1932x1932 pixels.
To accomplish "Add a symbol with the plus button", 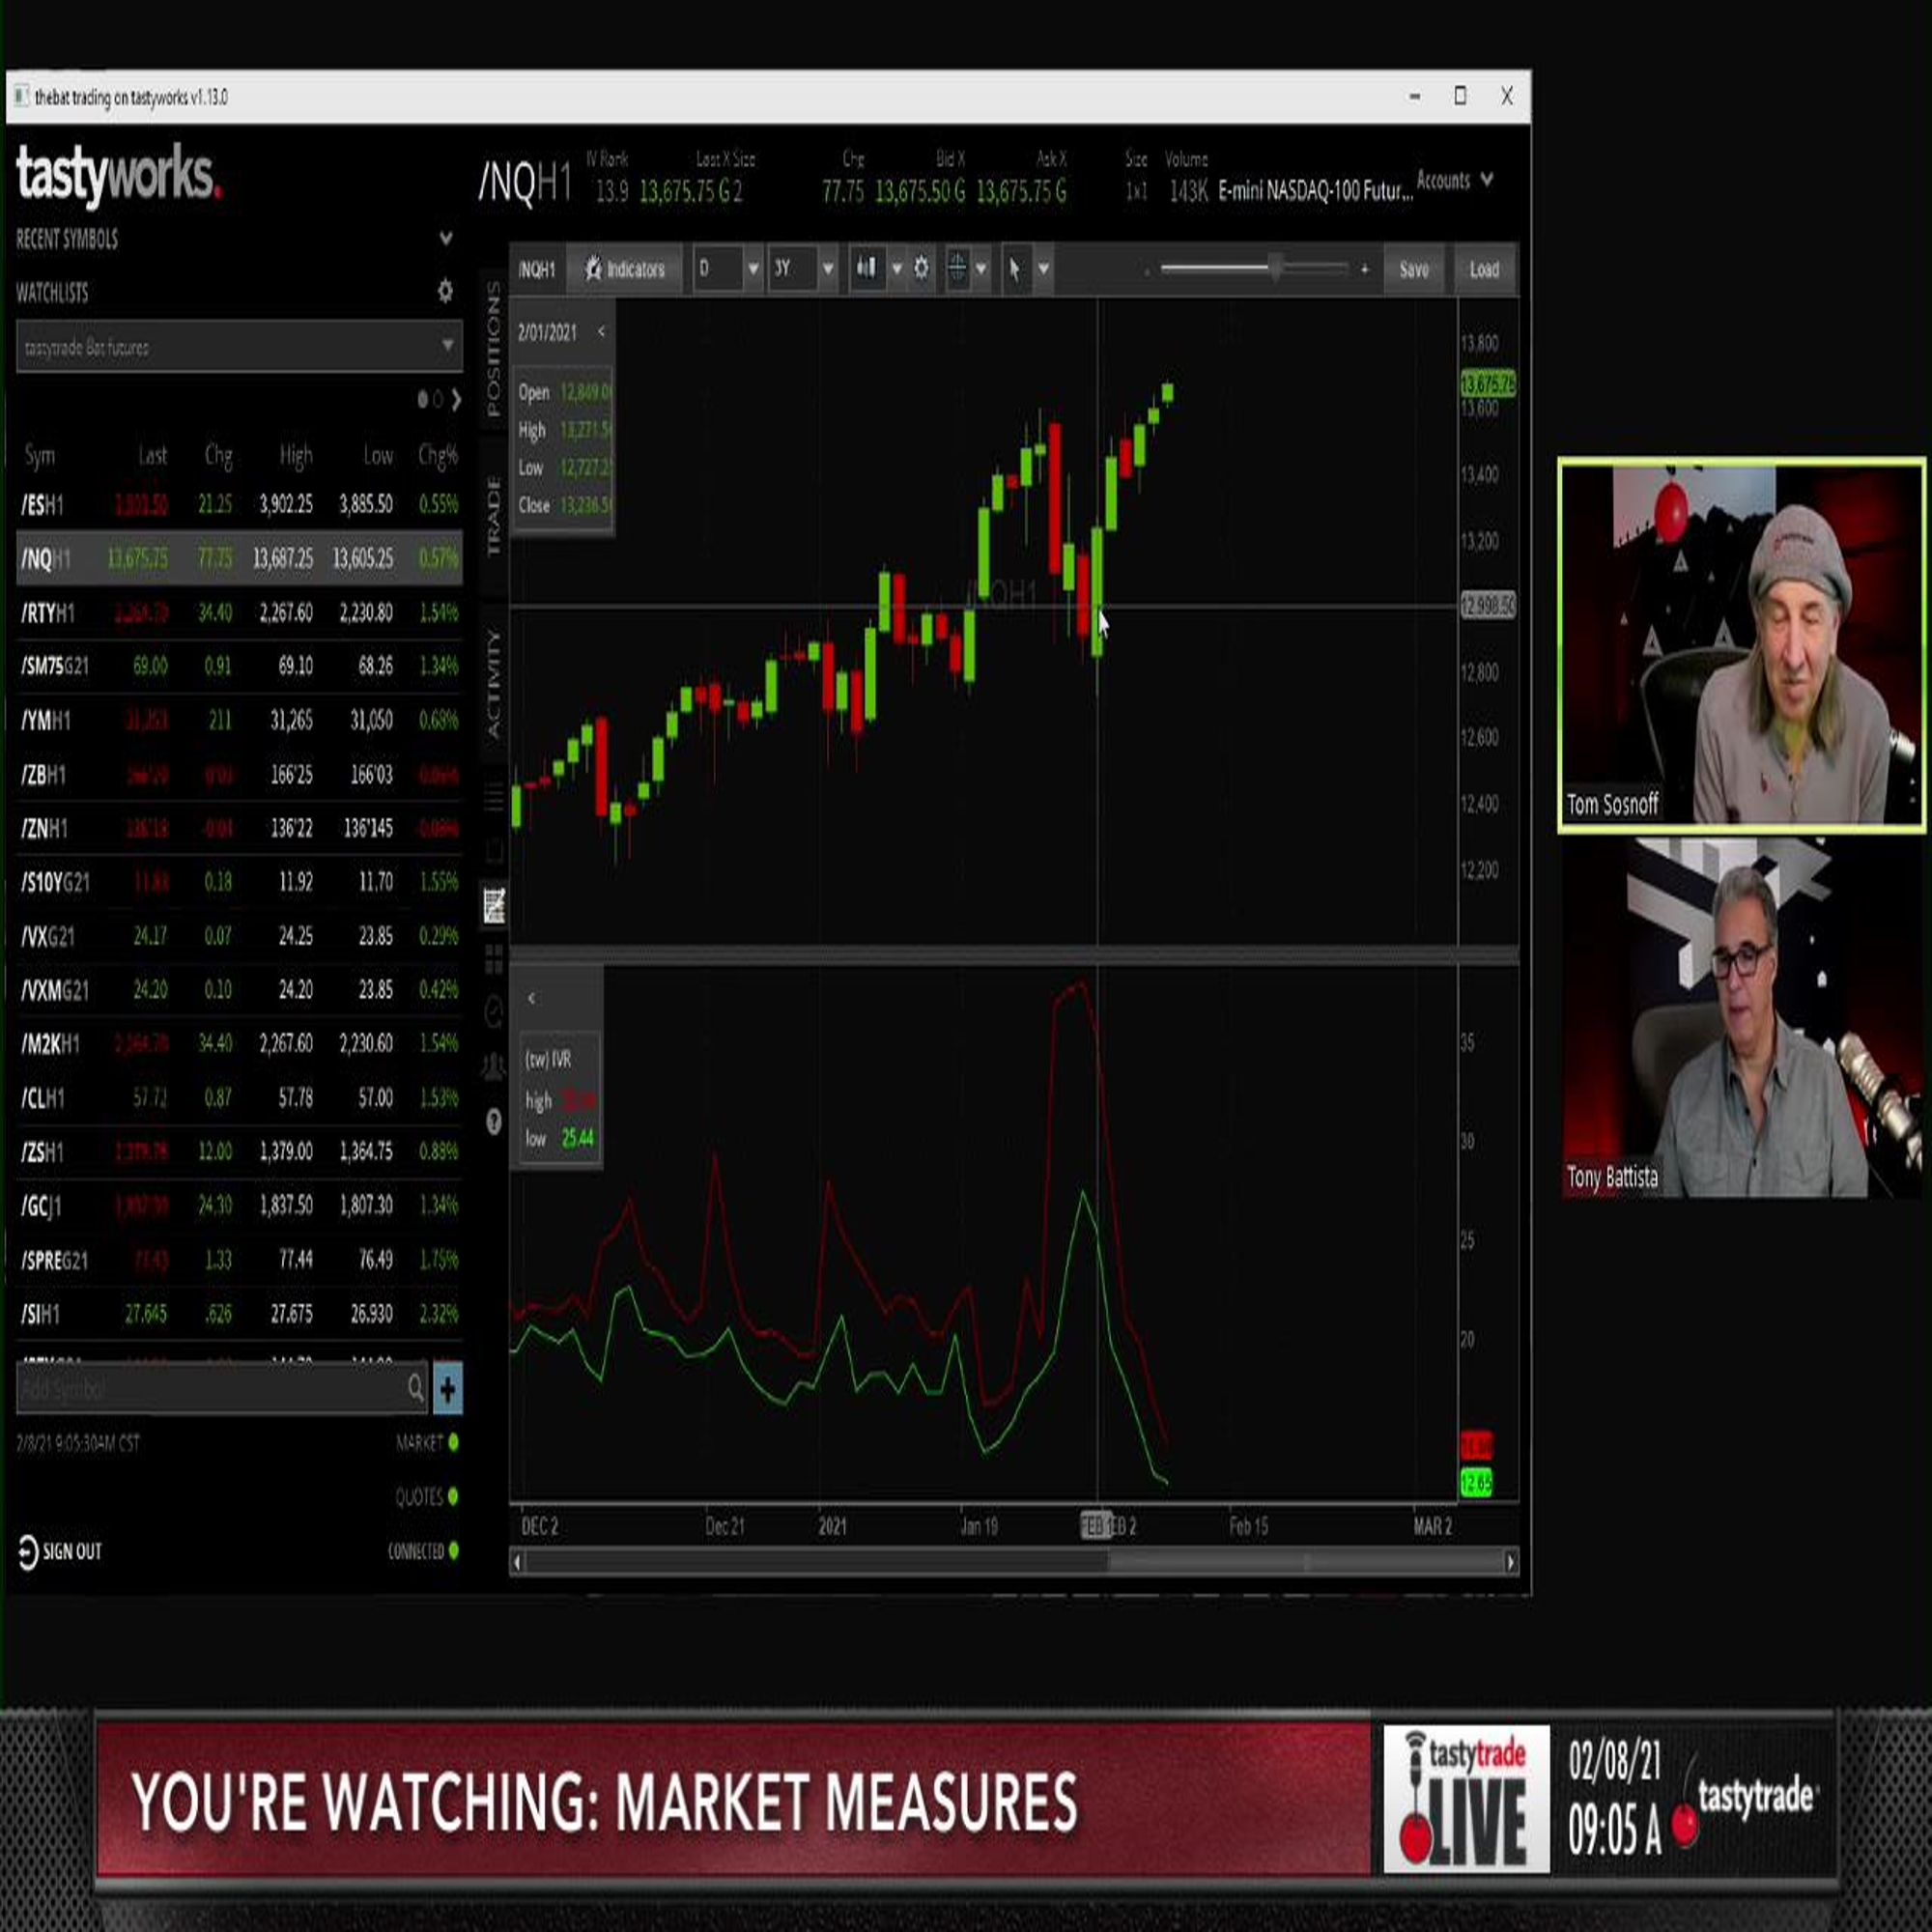I will pos(447,1389).
